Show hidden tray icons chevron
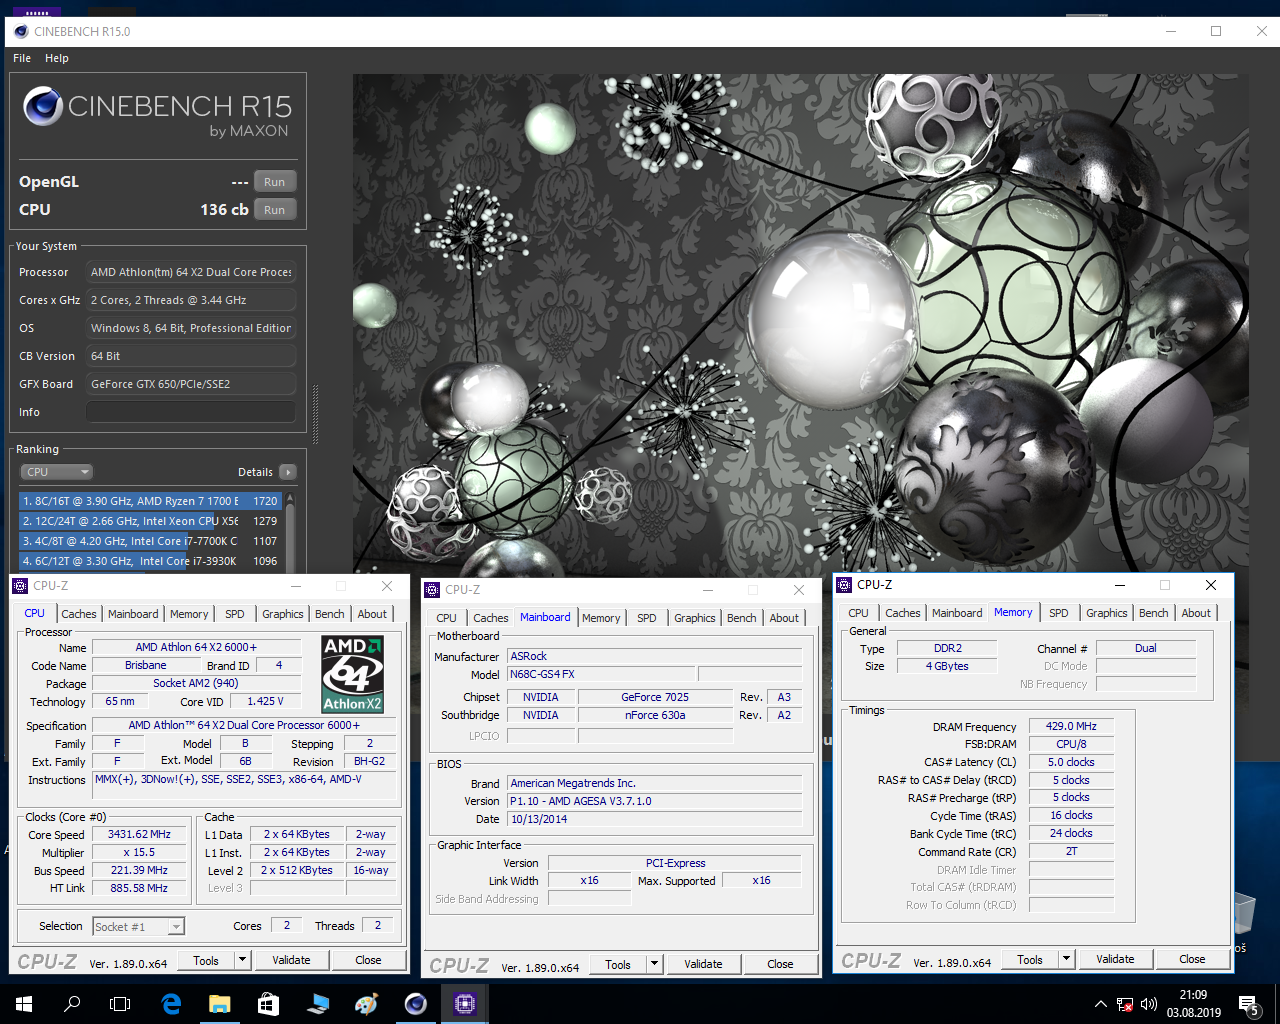Image resolution: width=1280 pixels, height=1024 pixels. tap(1101, 1004)
